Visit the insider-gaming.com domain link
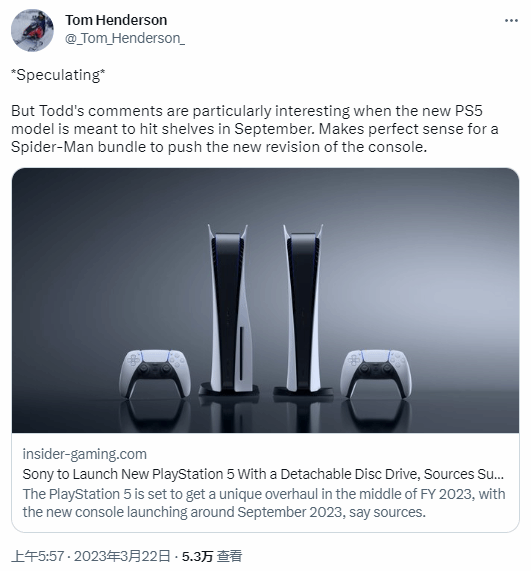This screenshot has height=571, width=531. (x=84, y=454)
